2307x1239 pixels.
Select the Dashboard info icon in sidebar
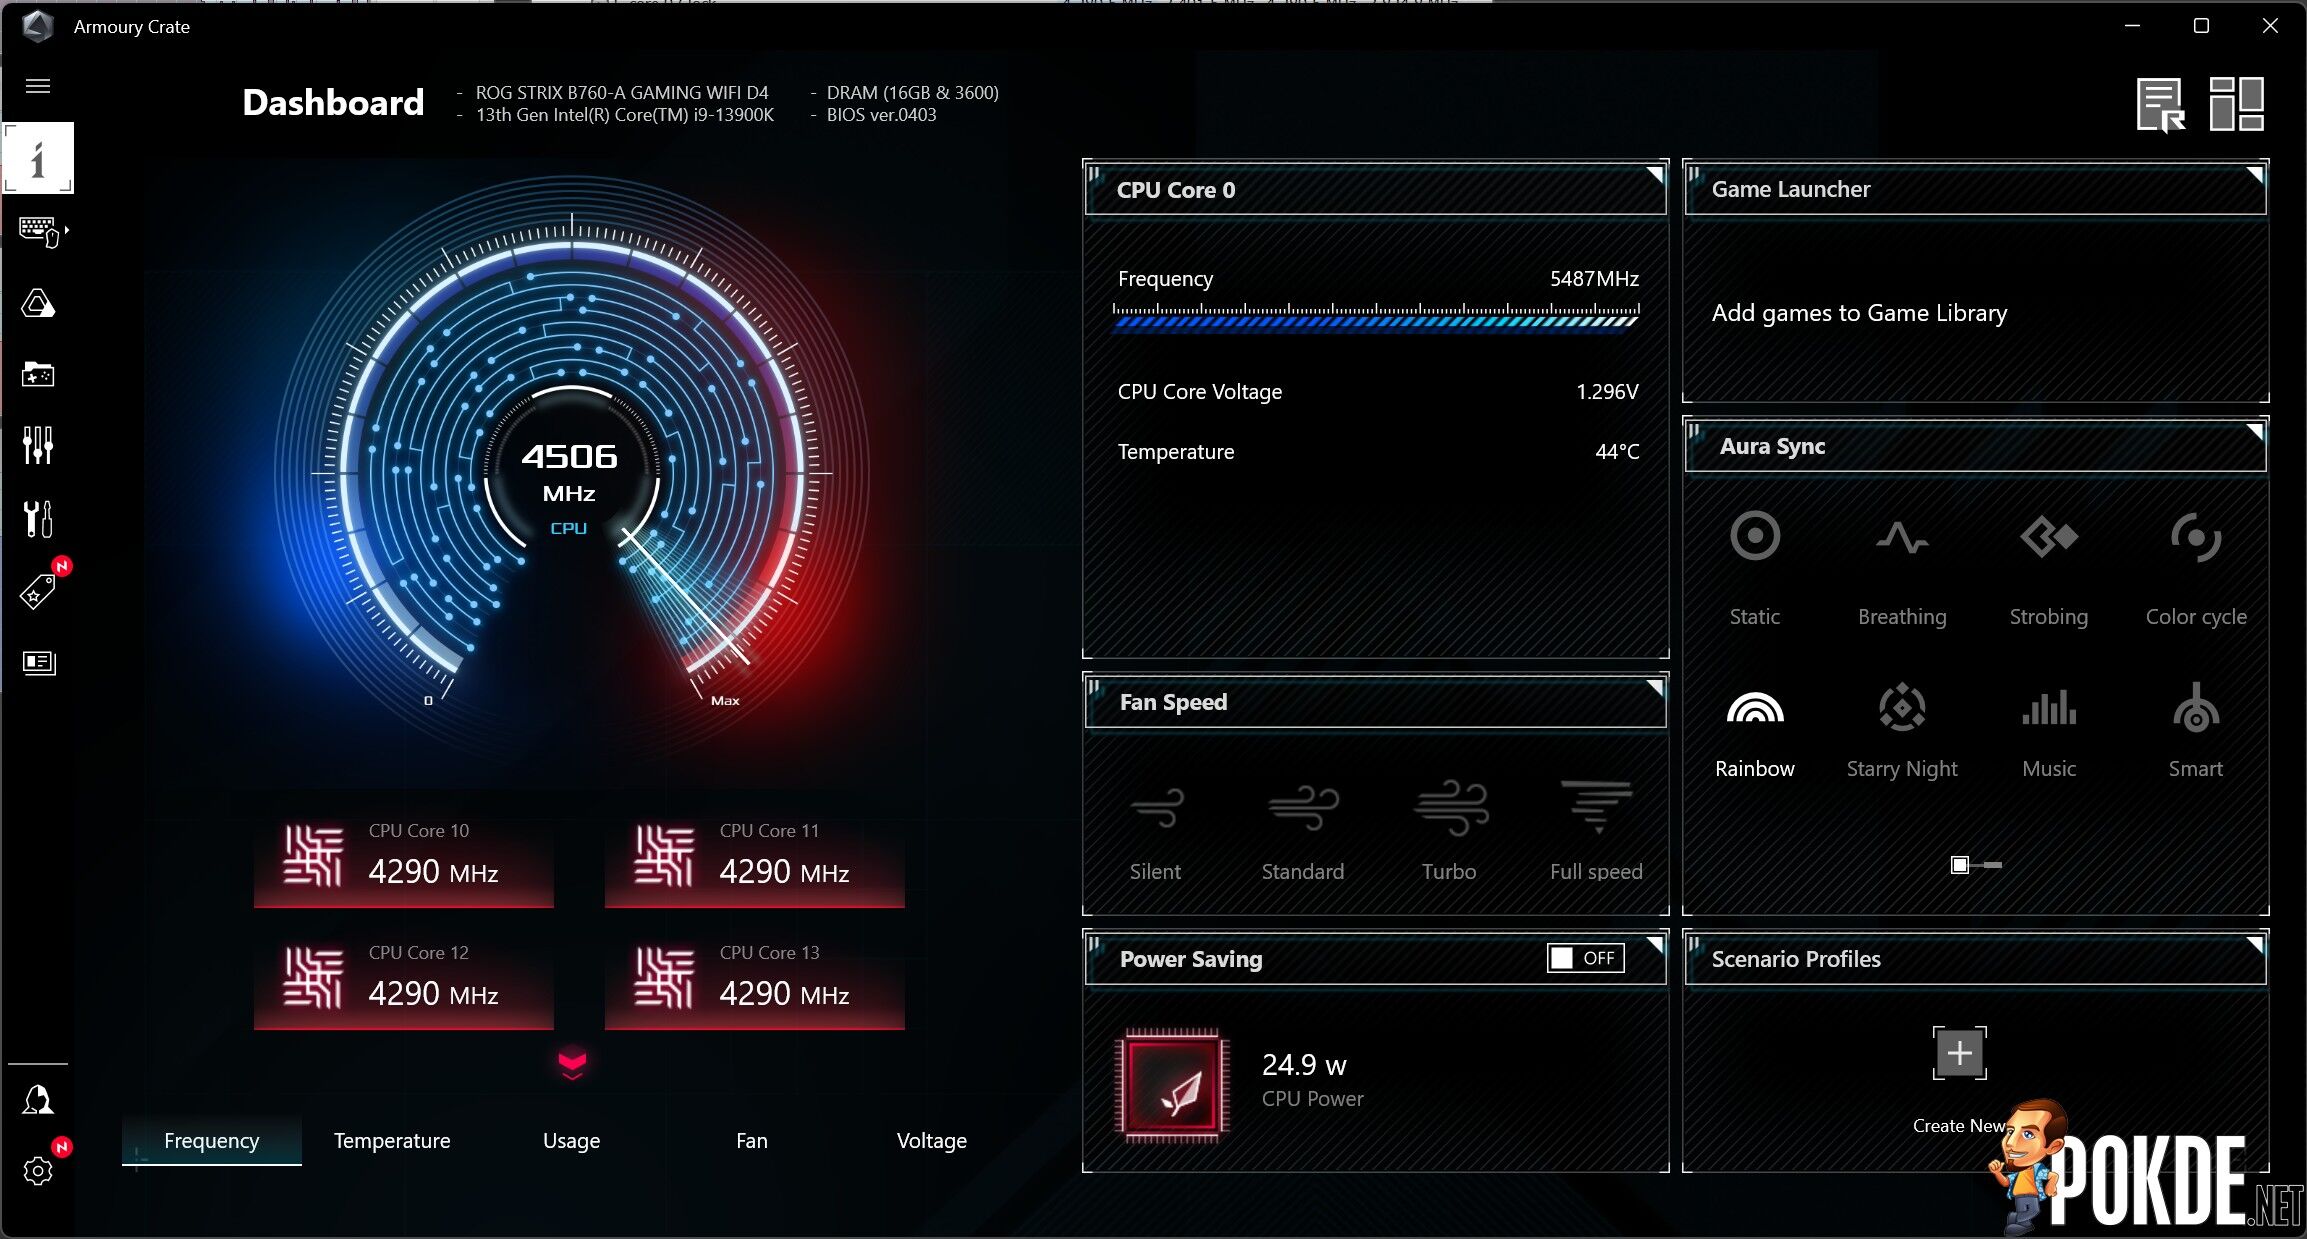(x=38, y=158)
